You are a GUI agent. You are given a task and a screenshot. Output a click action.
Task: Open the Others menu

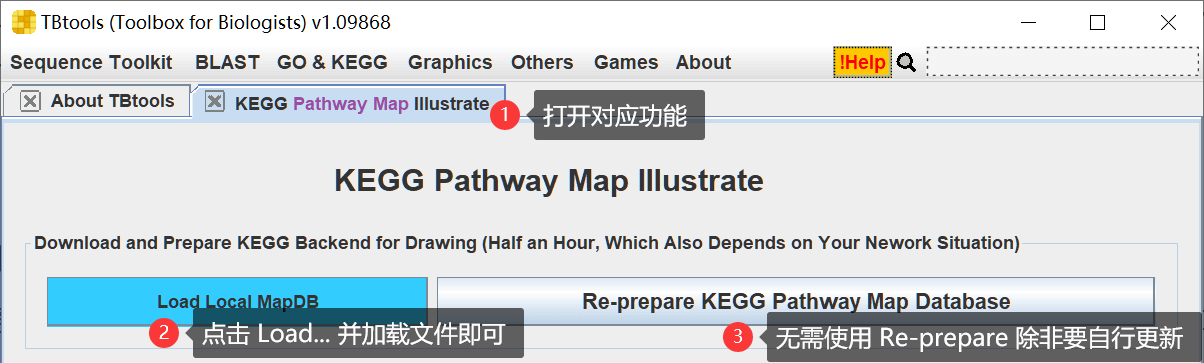542,62
